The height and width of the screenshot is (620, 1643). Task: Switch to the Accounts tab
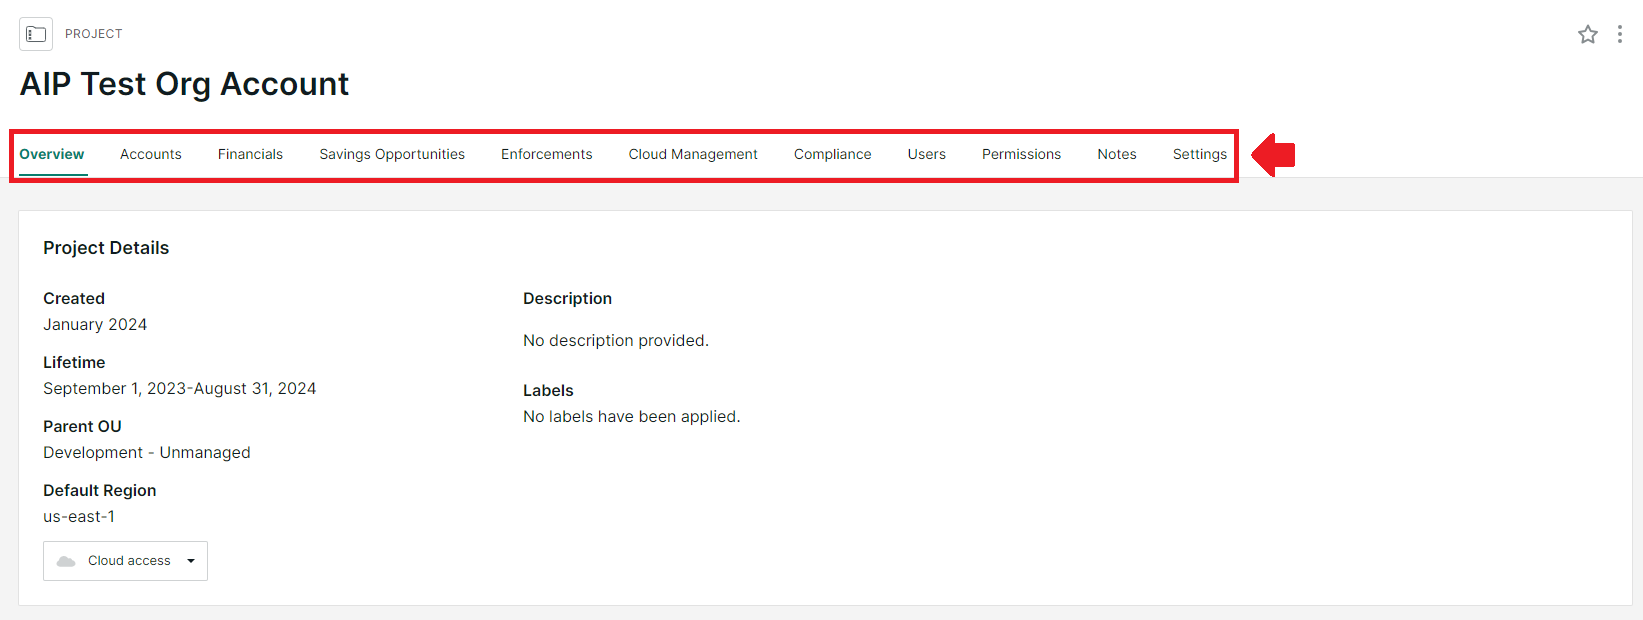151,154
